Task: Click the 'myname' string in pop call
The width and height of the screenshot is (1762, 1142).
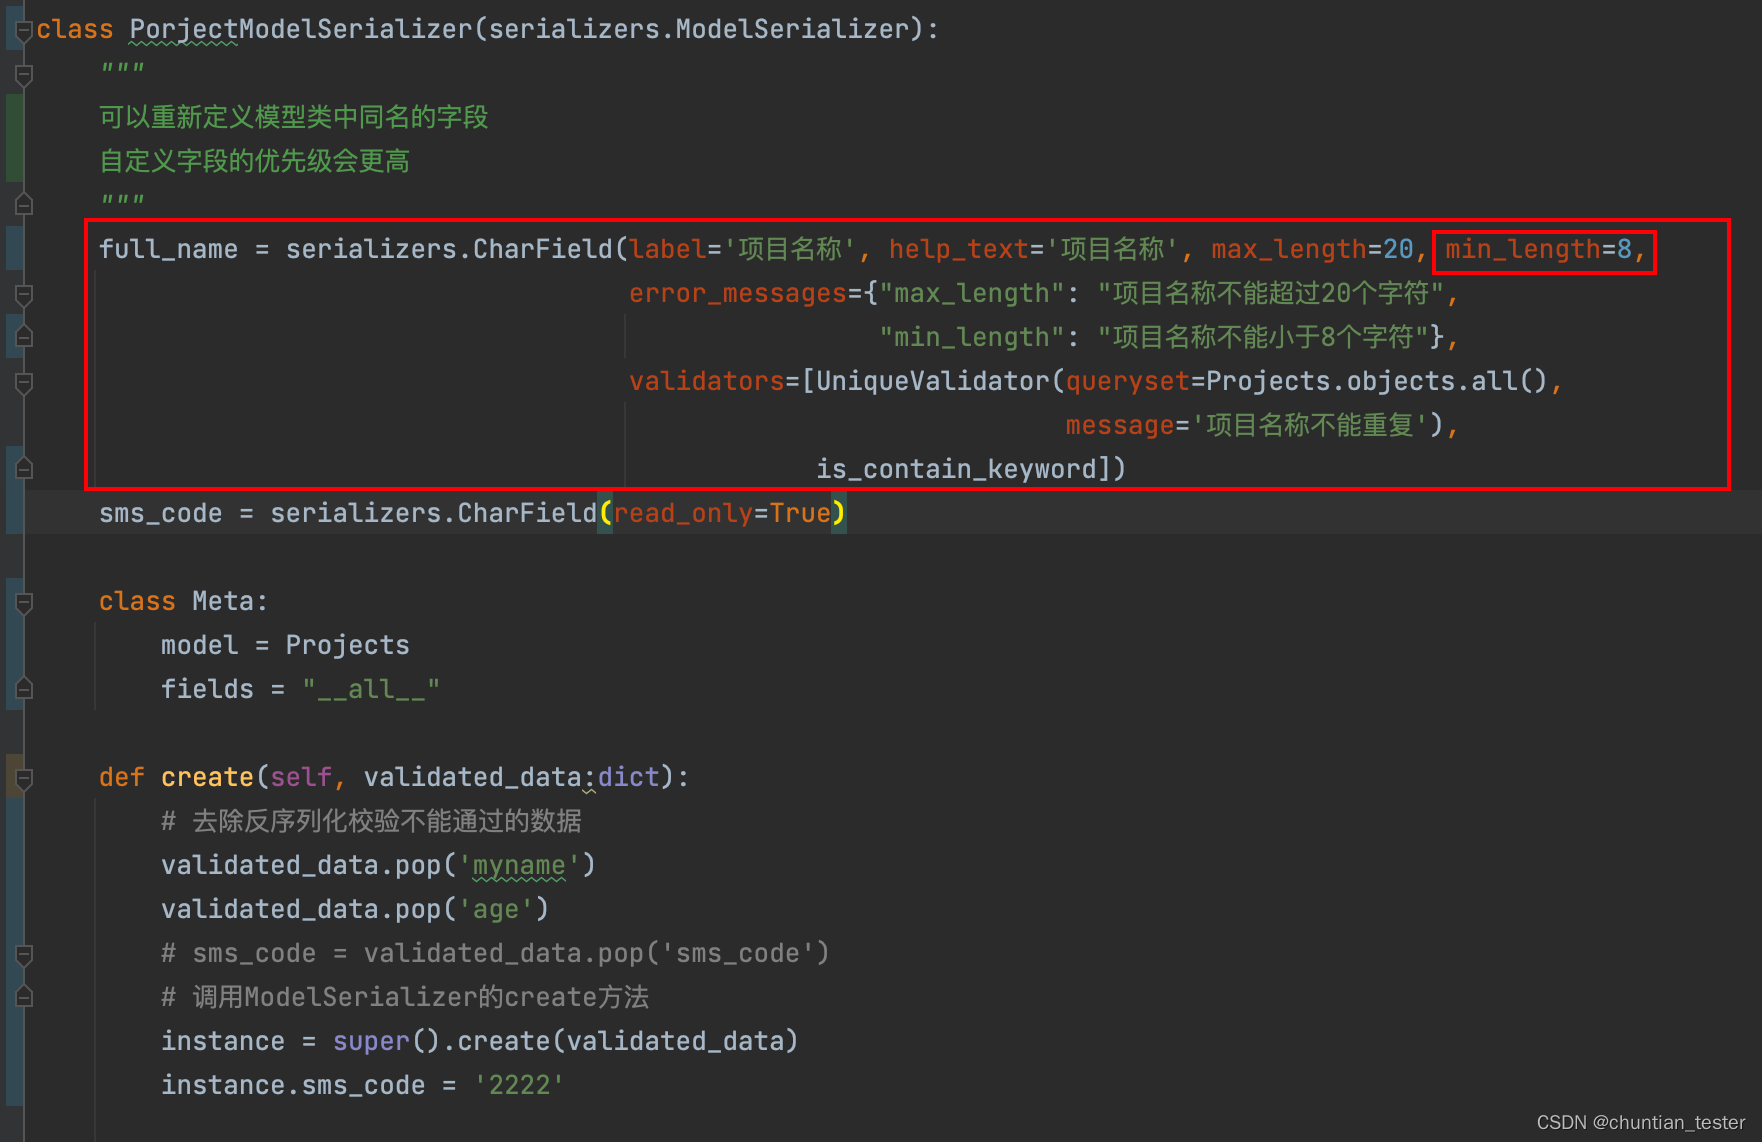Action: point(519,865)
